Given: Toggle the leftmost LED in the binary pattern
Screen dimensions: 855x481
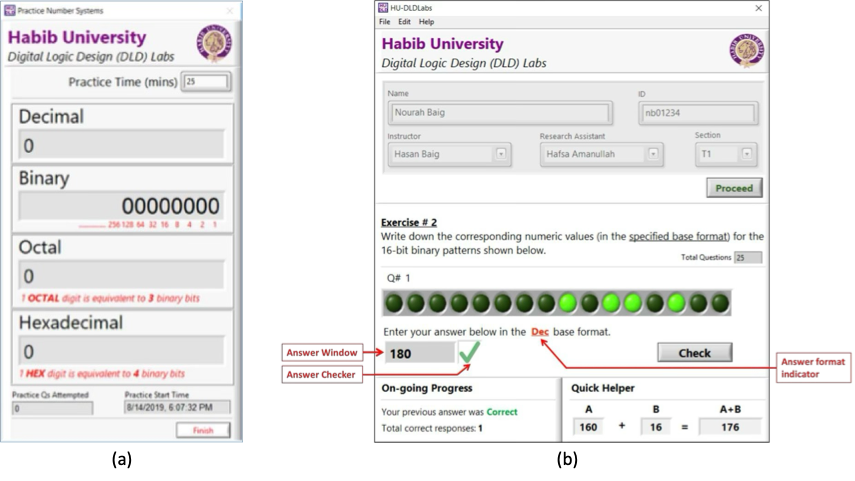Looking at the screenshot, I should pyautogui.click(x=394, y=302).
